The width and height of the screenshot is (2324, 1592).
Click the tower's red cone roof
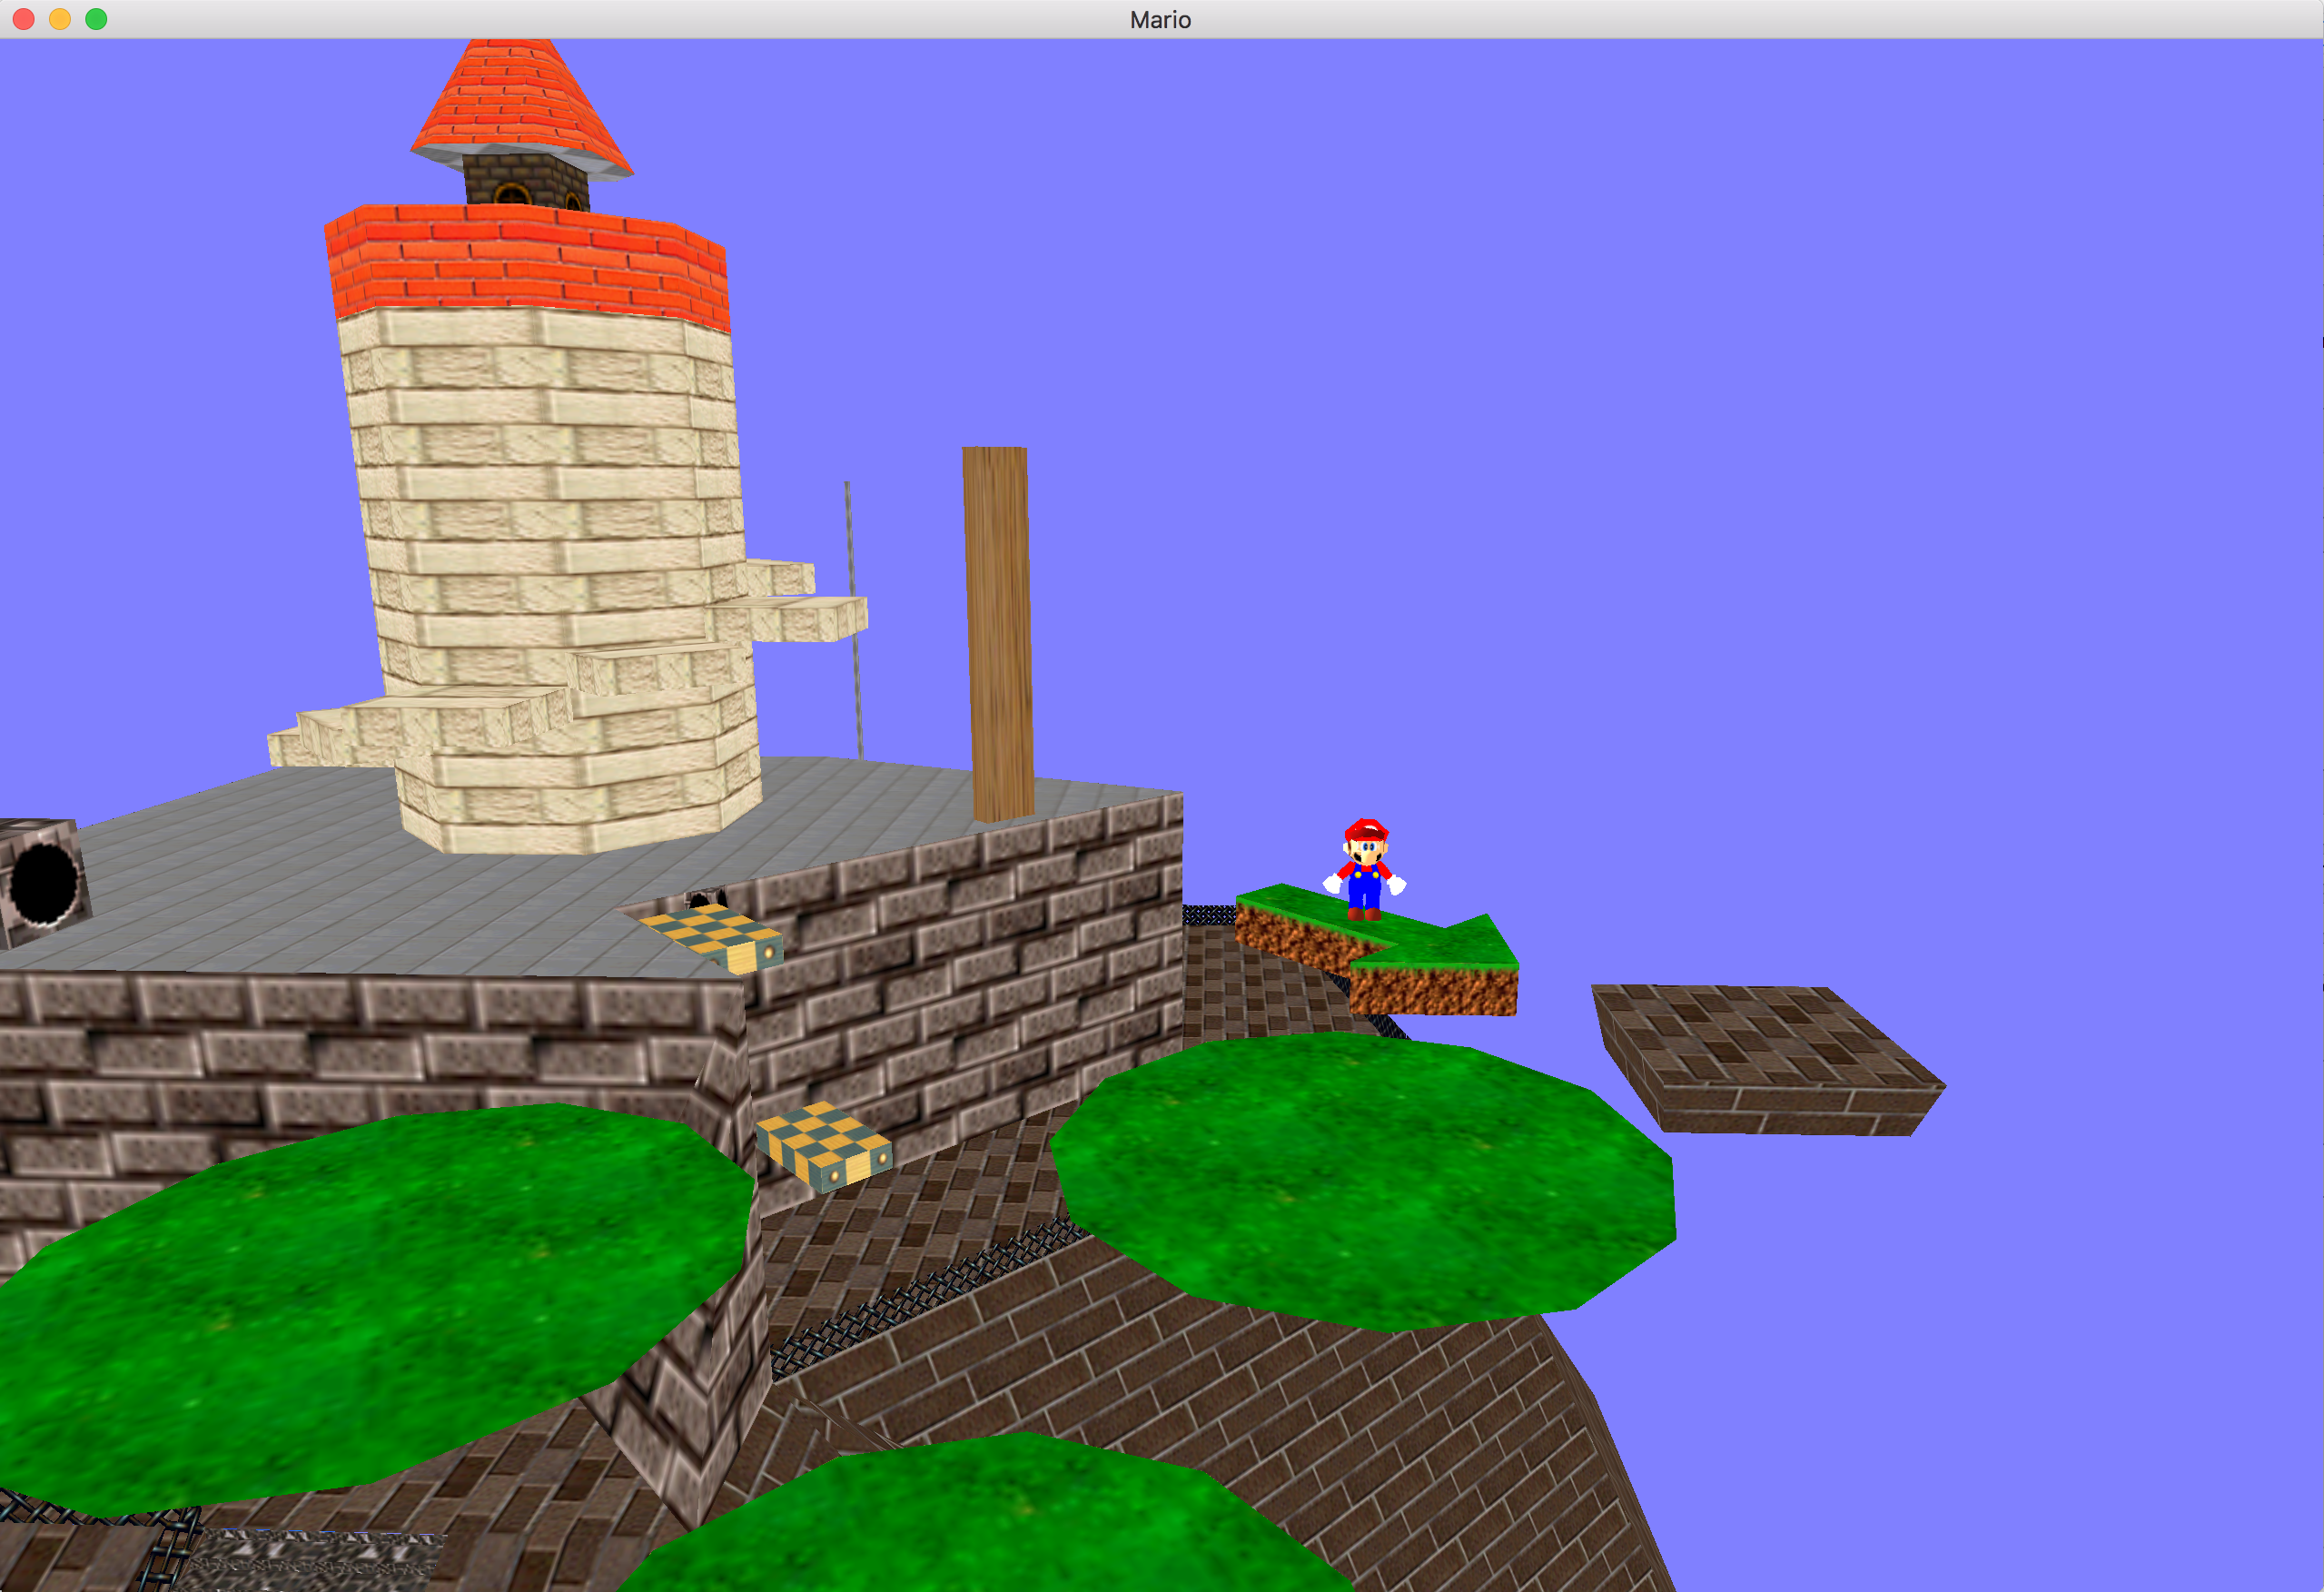(521, 108)
